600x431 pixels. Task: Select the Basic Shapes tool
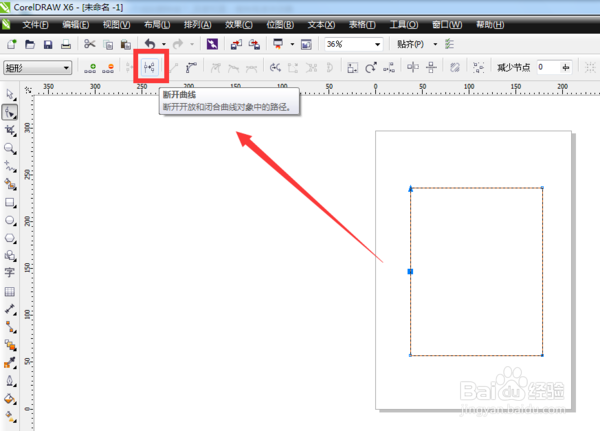point(10,255)
